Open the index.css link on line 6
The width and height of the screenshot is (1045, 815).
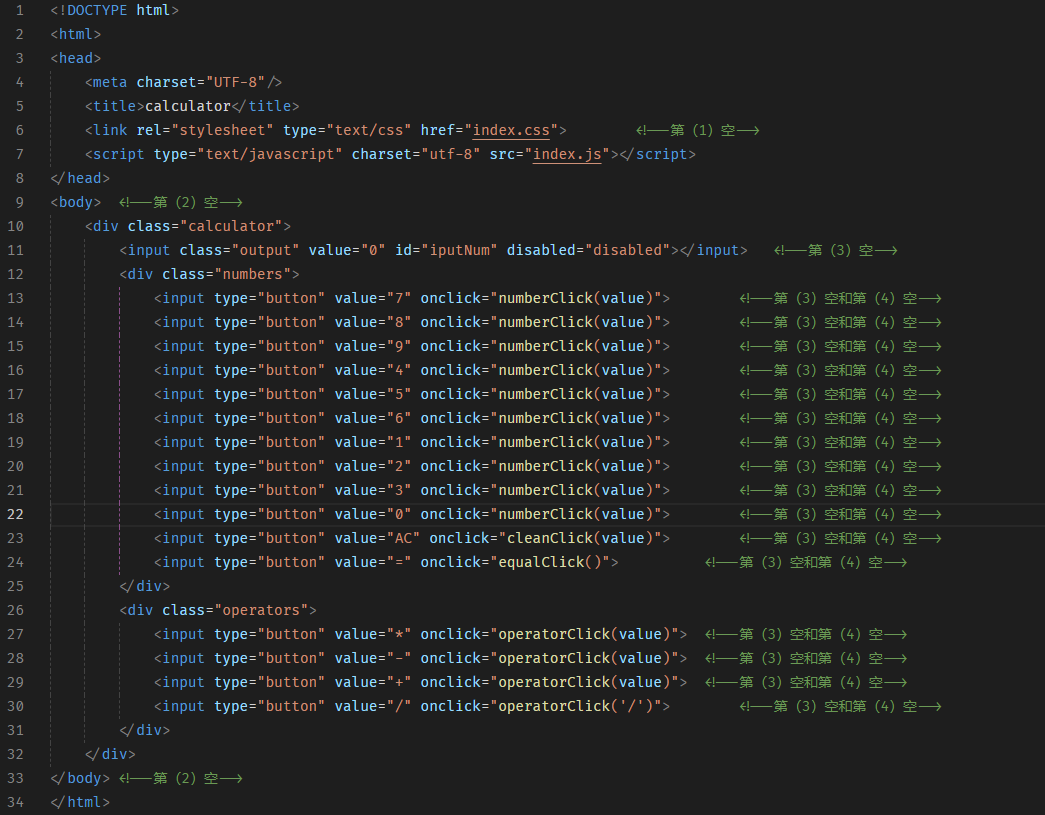click(x=511, y=130)
